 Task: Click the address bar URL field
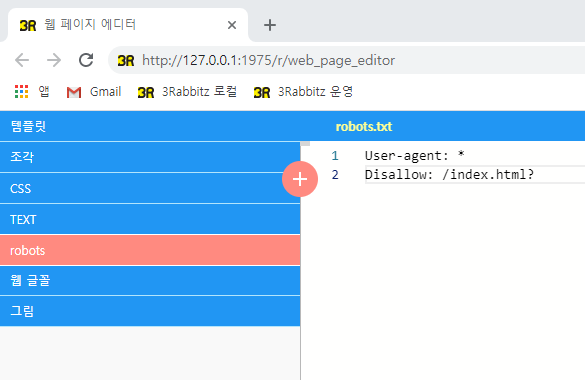click(x=347, y=60)
